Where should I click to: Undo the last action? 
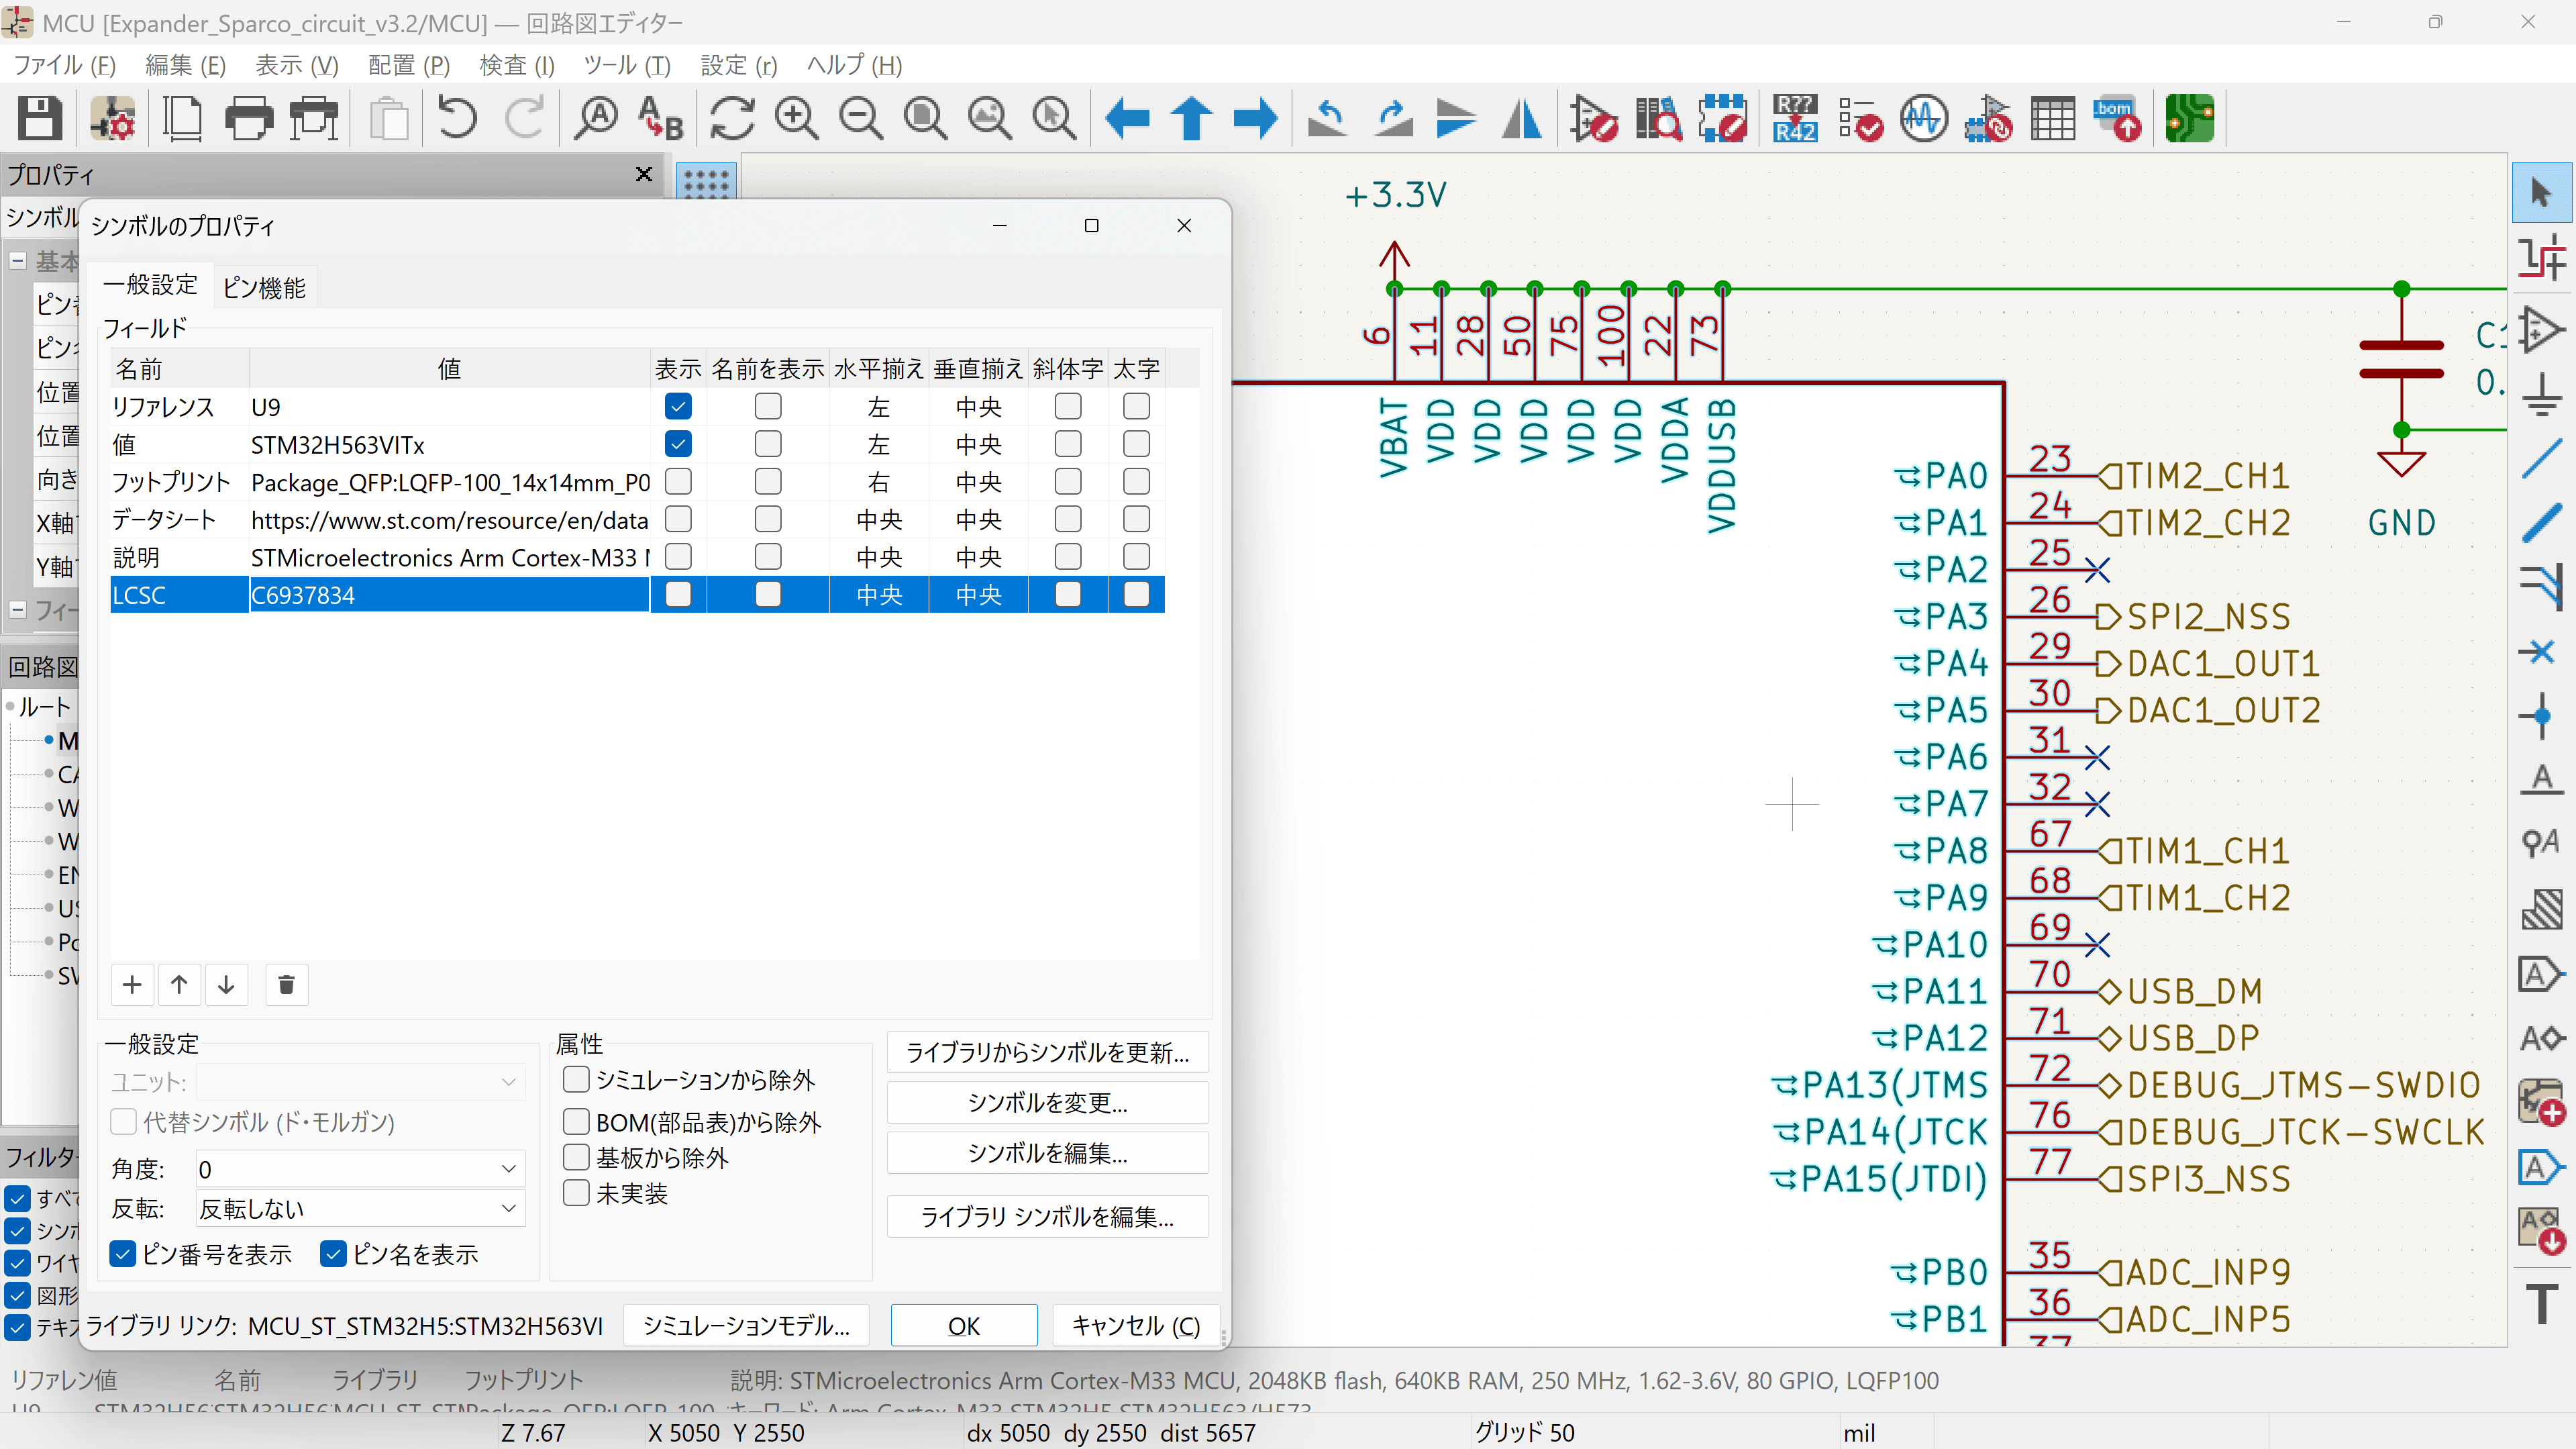point(457,119)
